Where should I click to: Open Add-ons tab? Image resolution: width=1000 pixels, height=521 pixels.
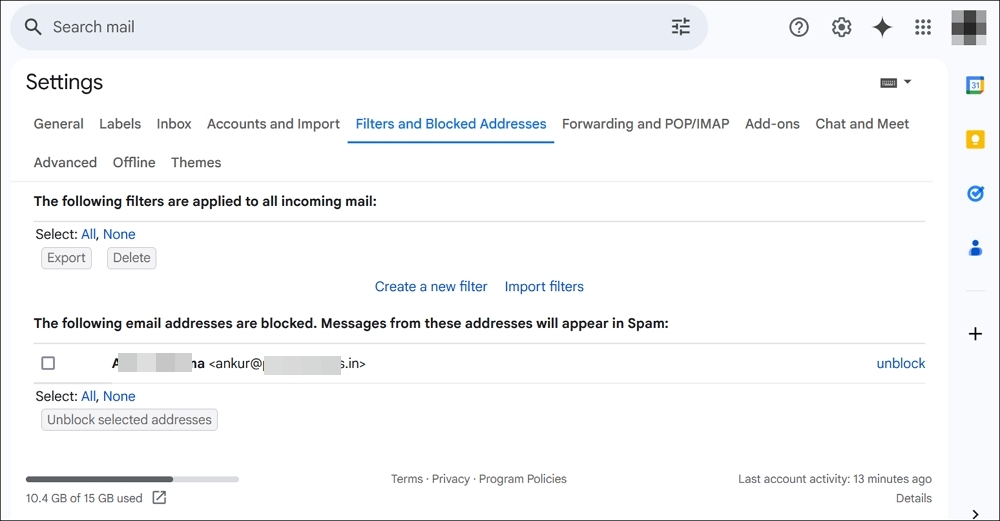tap(772, 124)
